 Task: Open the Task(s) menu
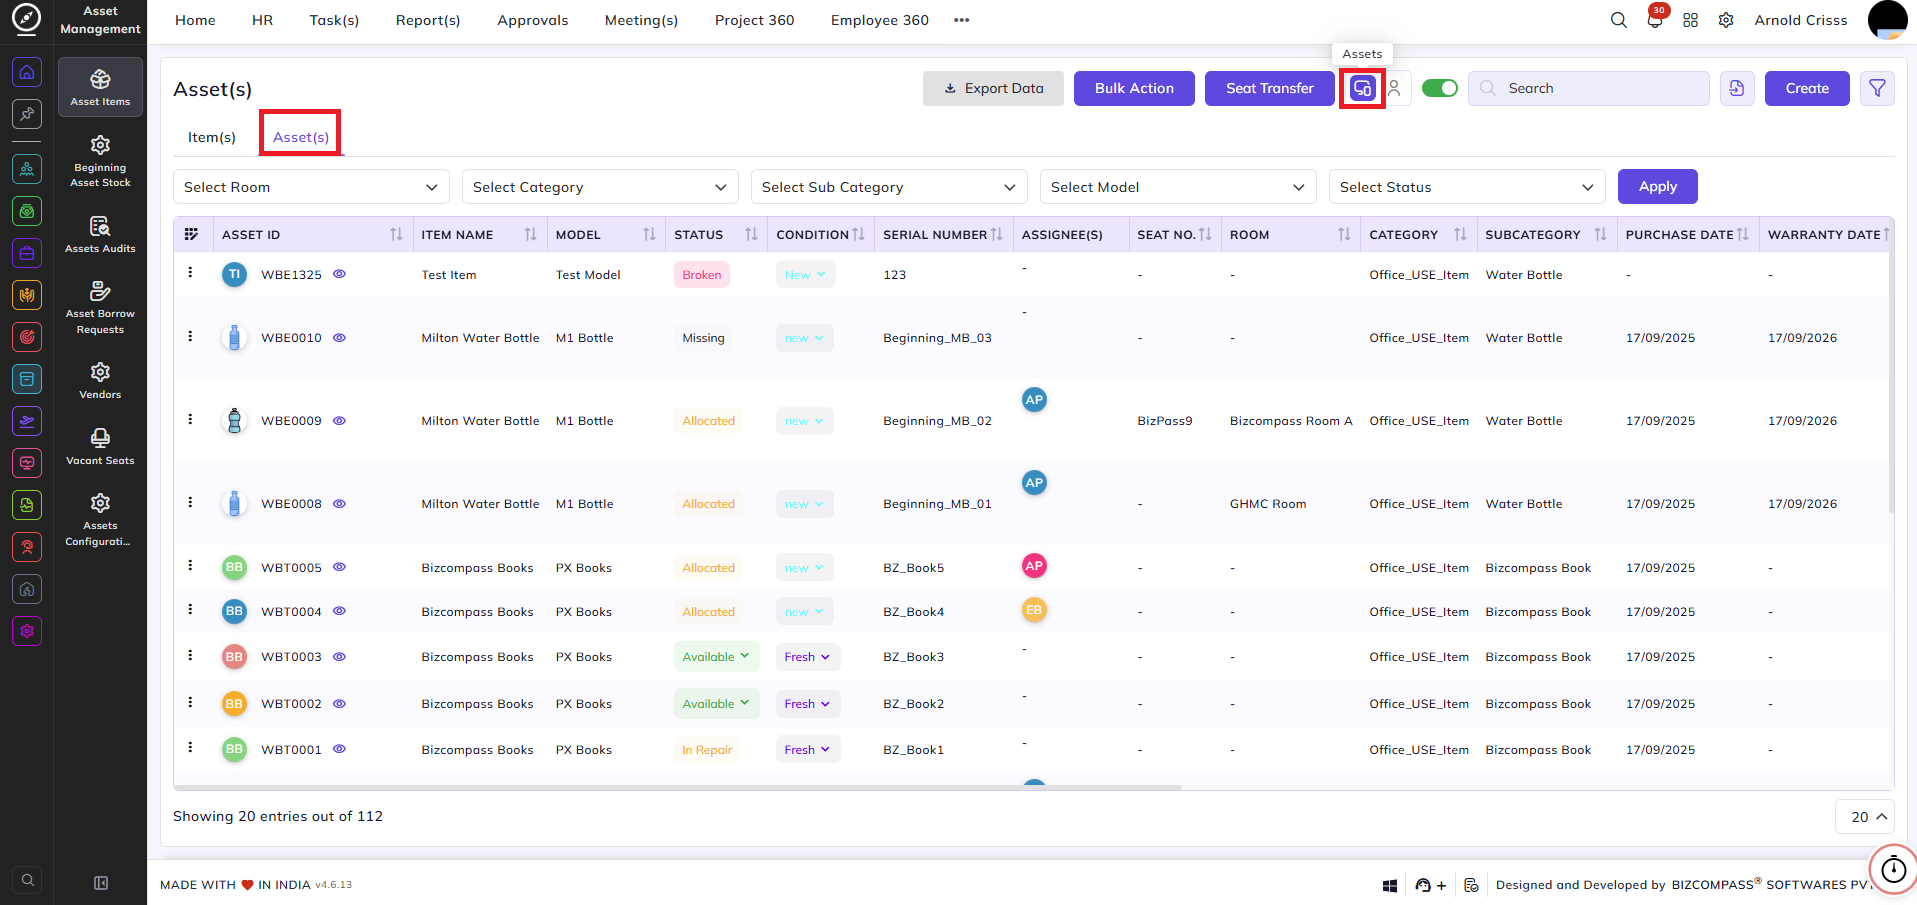[x=334, y=20]
